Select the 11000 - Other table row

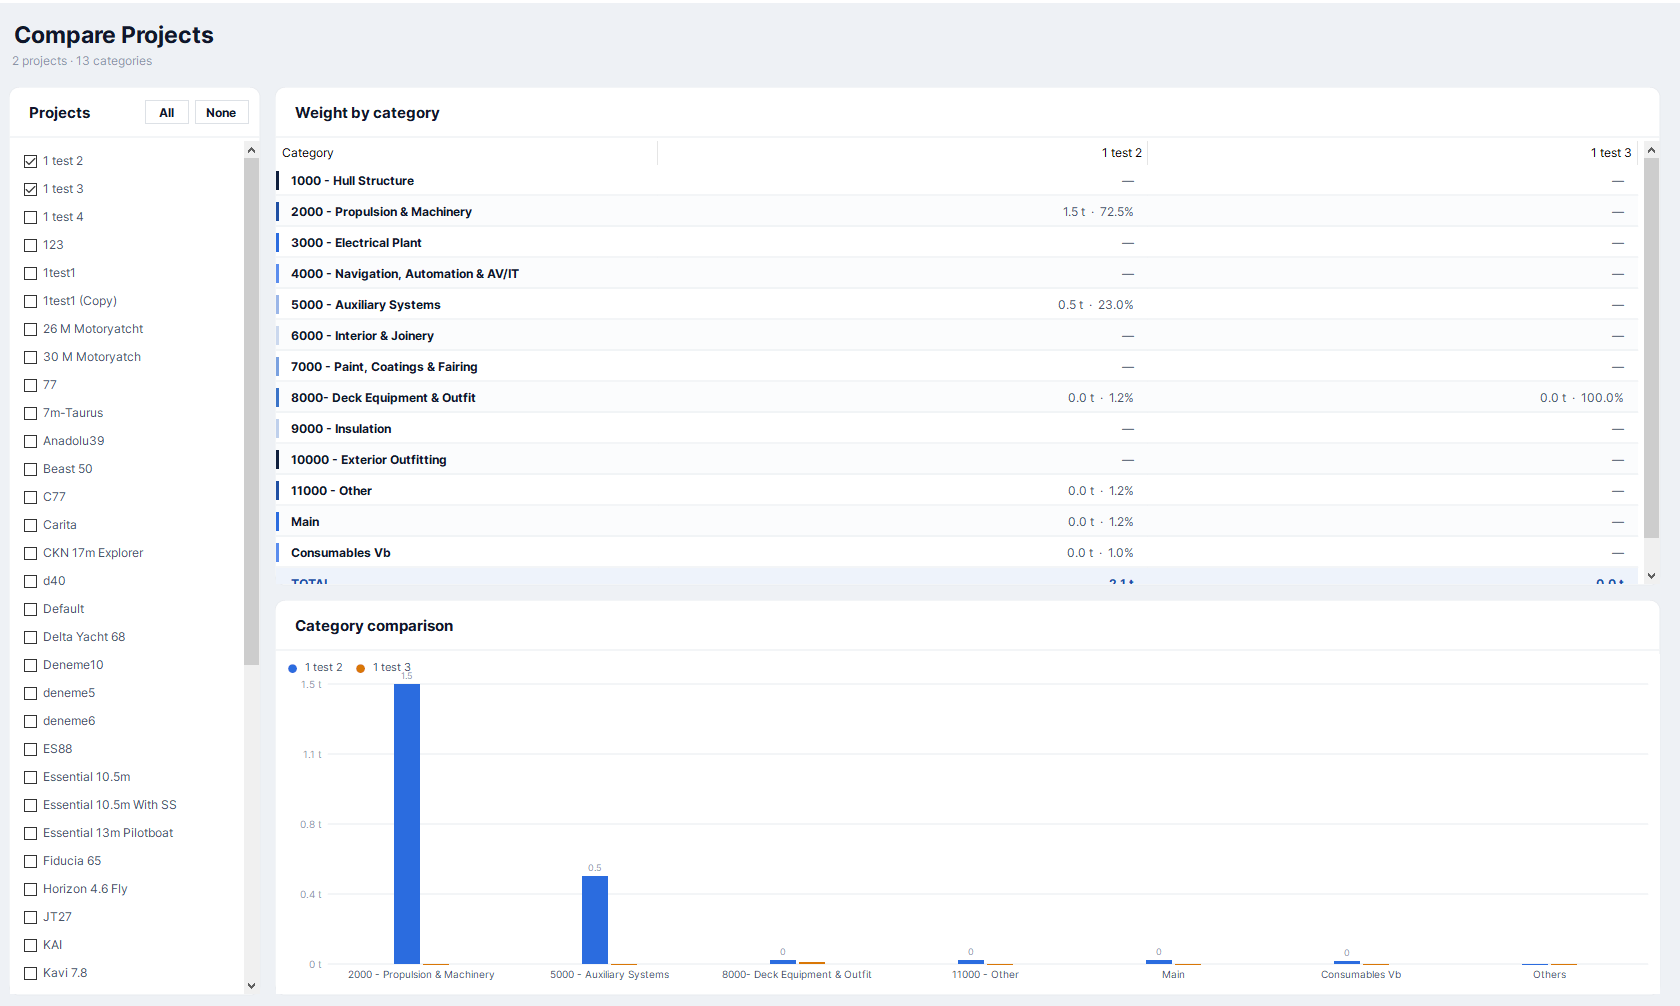957,491
